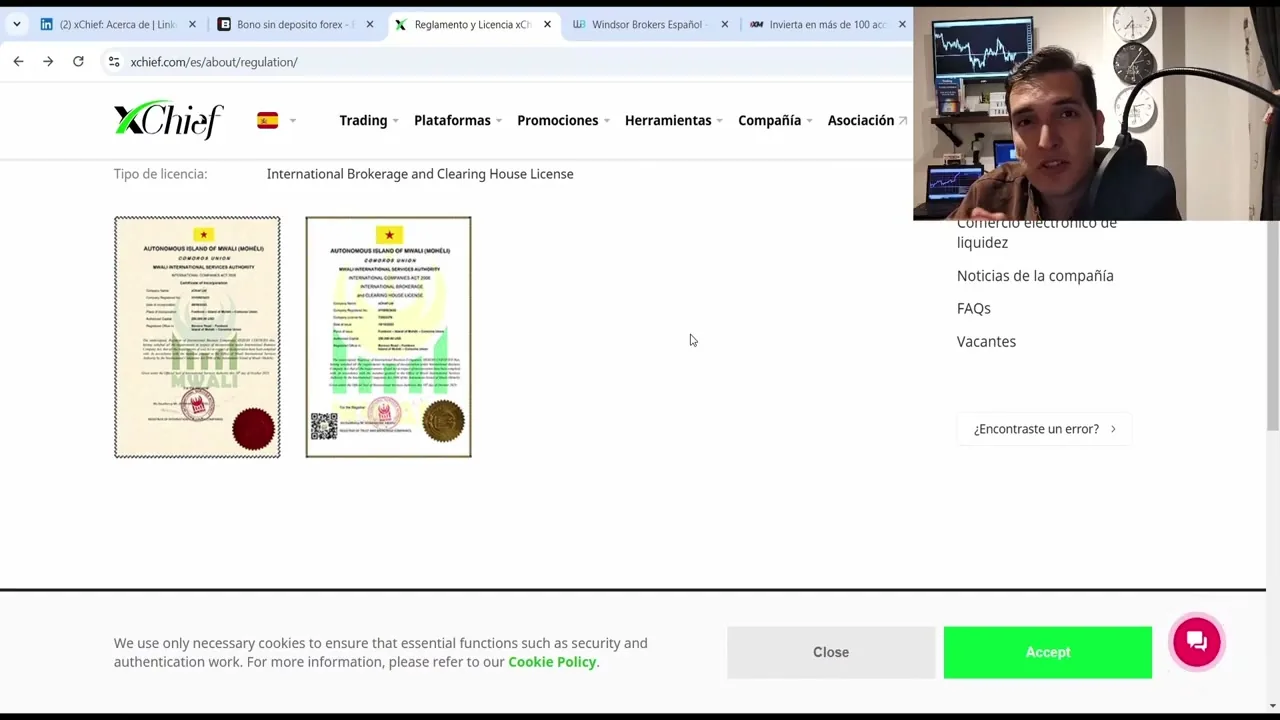
Task: Open the Plataformas menu
Action: tap(457, 120)
